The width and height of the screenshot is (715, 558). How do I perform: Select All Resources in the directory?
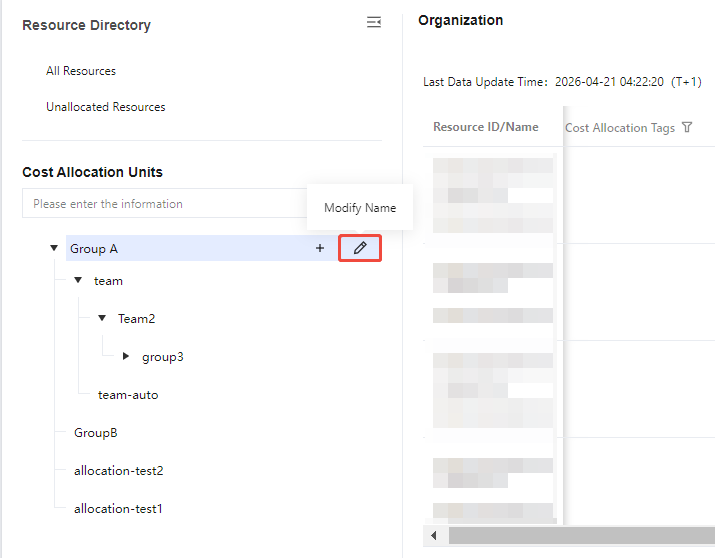pyautogui.click(x=81, y=71)
